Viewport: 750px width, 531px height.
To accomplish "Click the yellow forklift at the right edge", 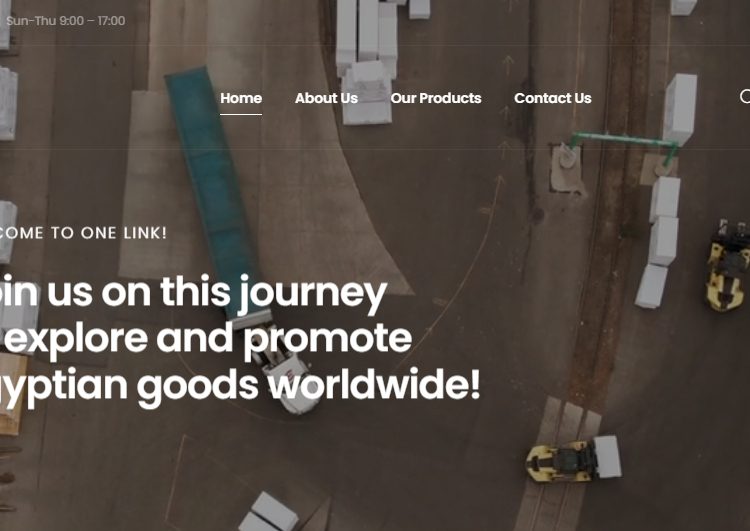I will (x=728, y=266).
